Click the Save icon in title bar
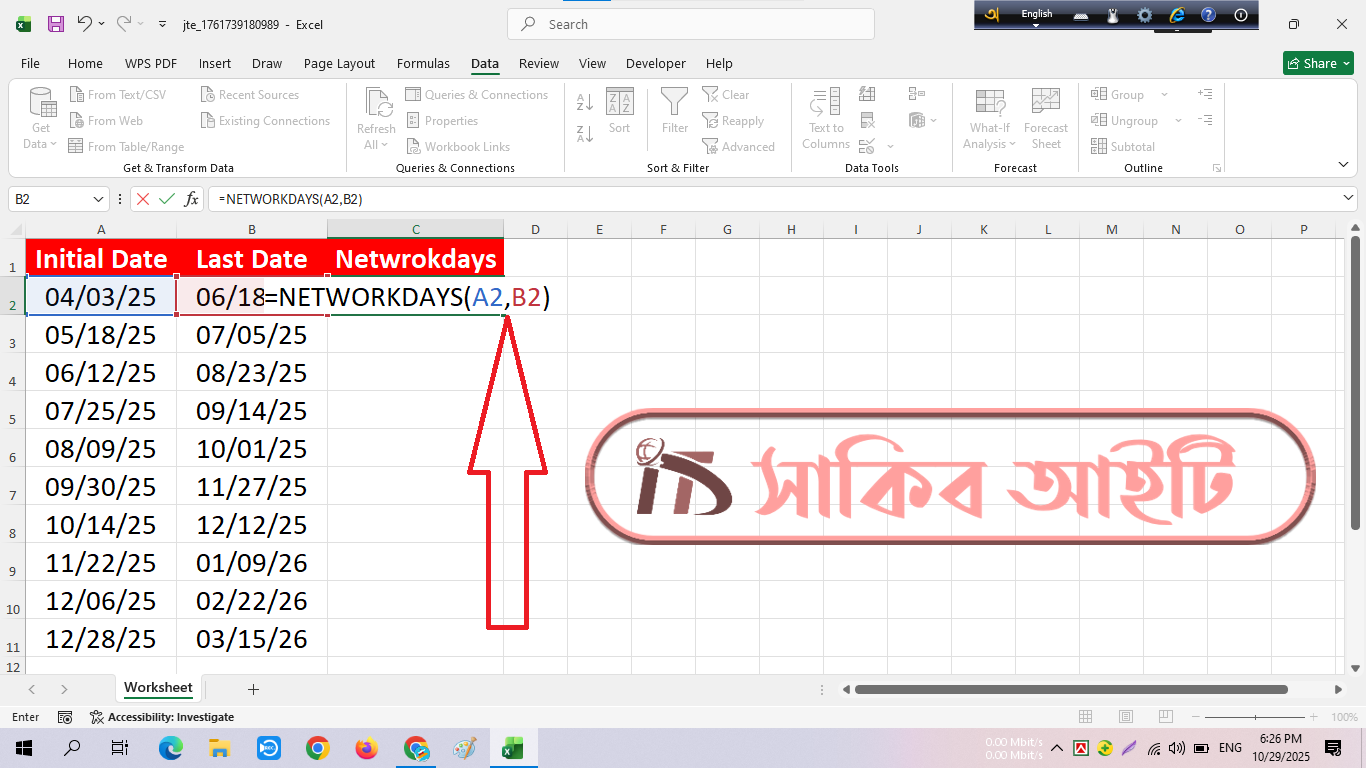Viewport: 1366px width, 768px height. 56,24
